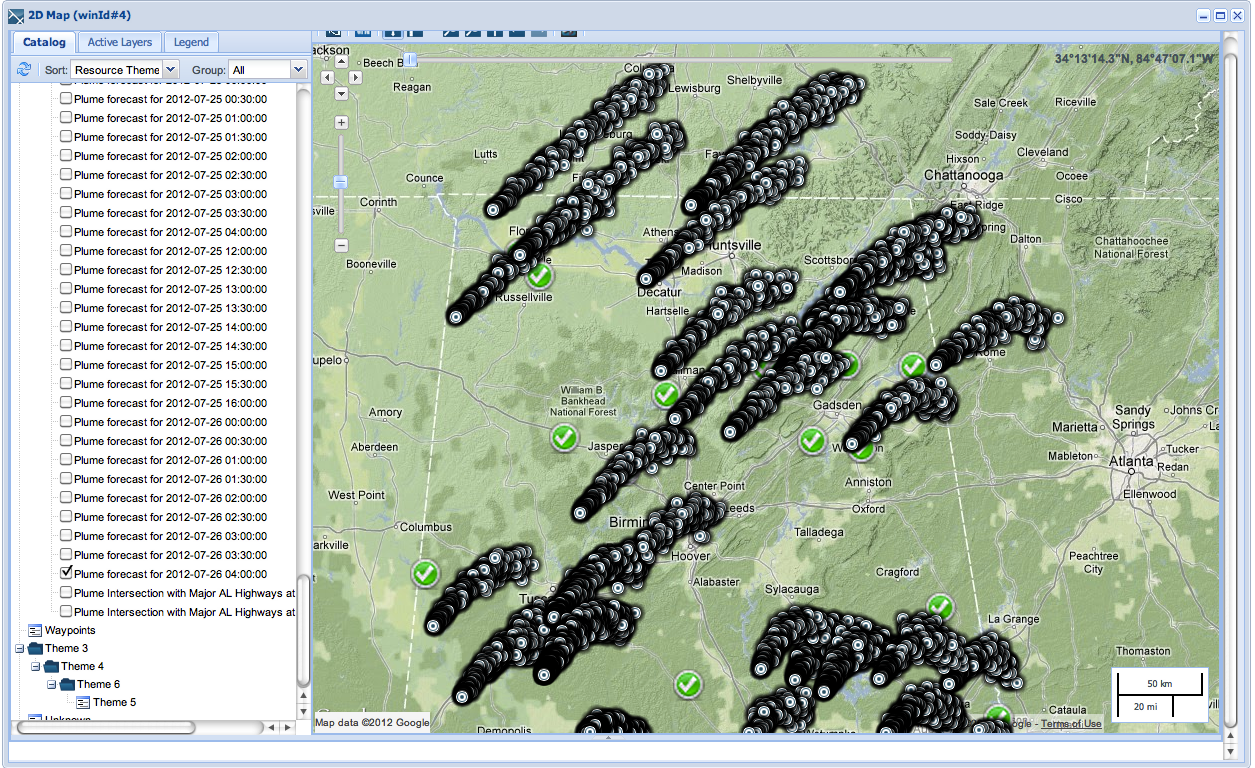The image size is (1255, 768).
Task: Pan the map down with arrow button
Action: [341, 93]
